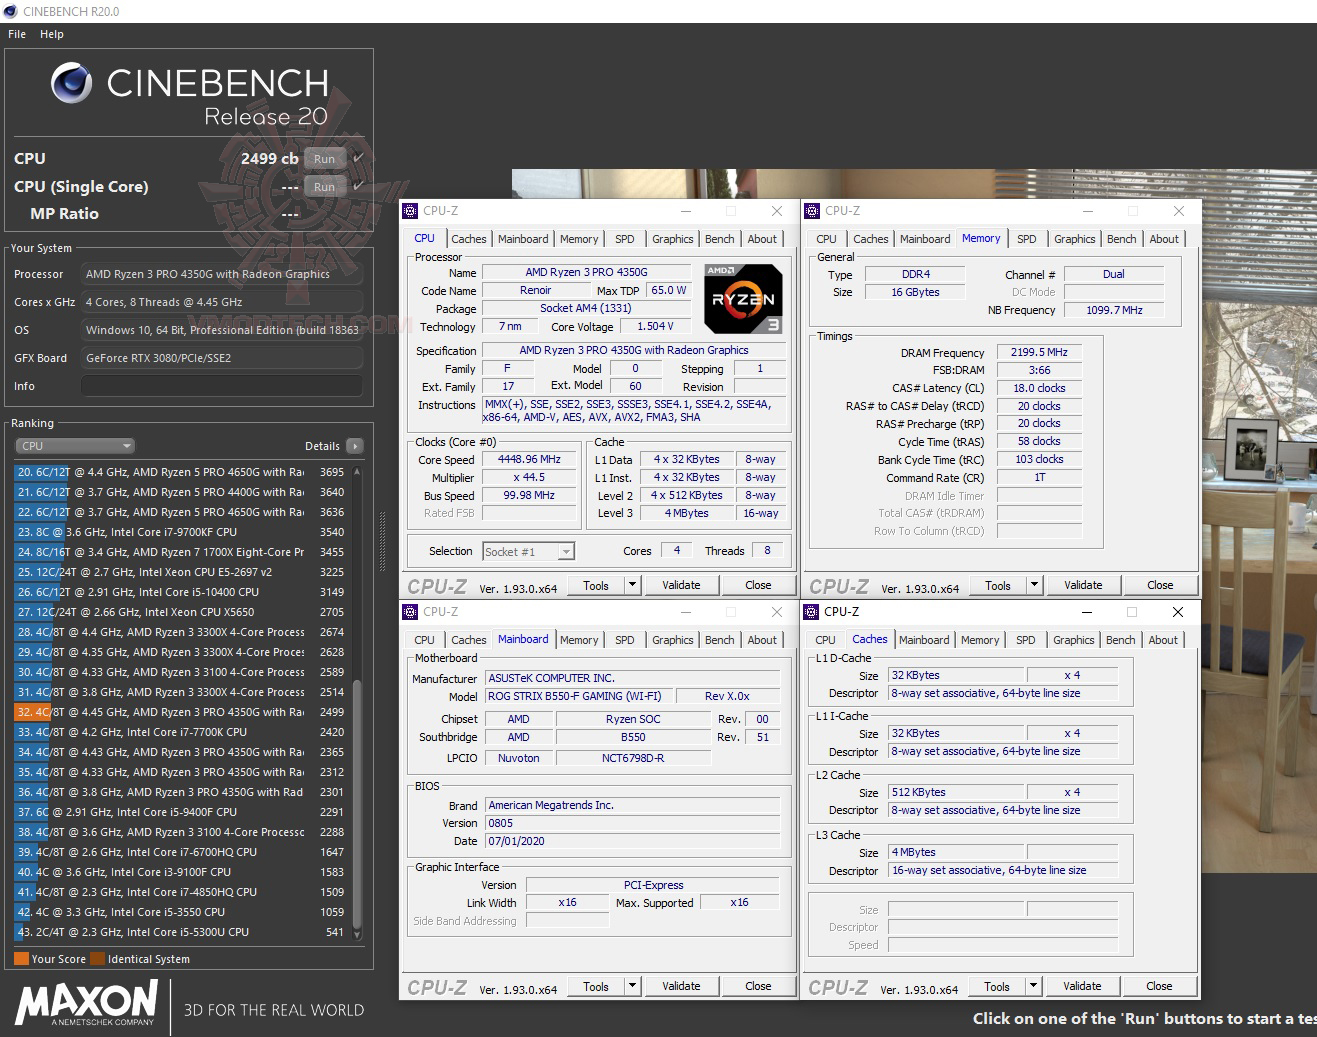The width and height of the screenshot is (1317, 1037).
Task: Toggle the checkbox beside the CPU Run button
Action: point(358,158)
